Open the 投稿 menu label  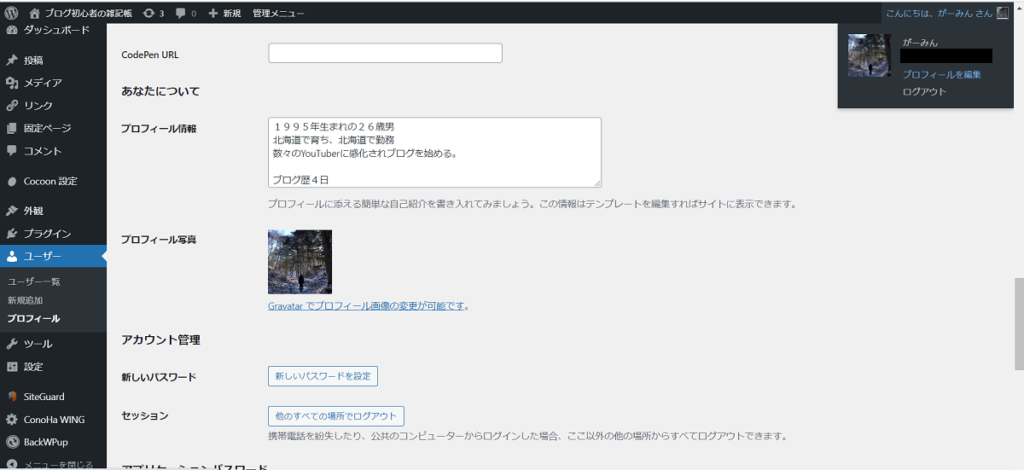point(33,60)
